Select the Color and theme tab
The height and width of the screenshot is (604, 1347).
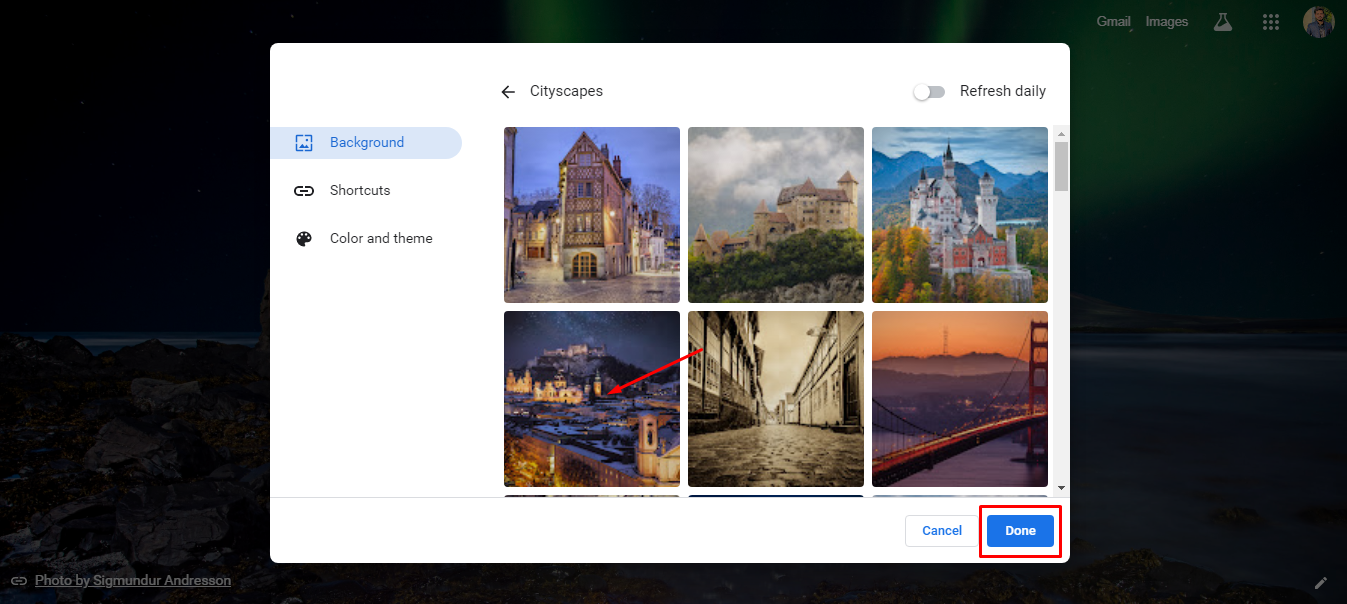pos(366,239)
